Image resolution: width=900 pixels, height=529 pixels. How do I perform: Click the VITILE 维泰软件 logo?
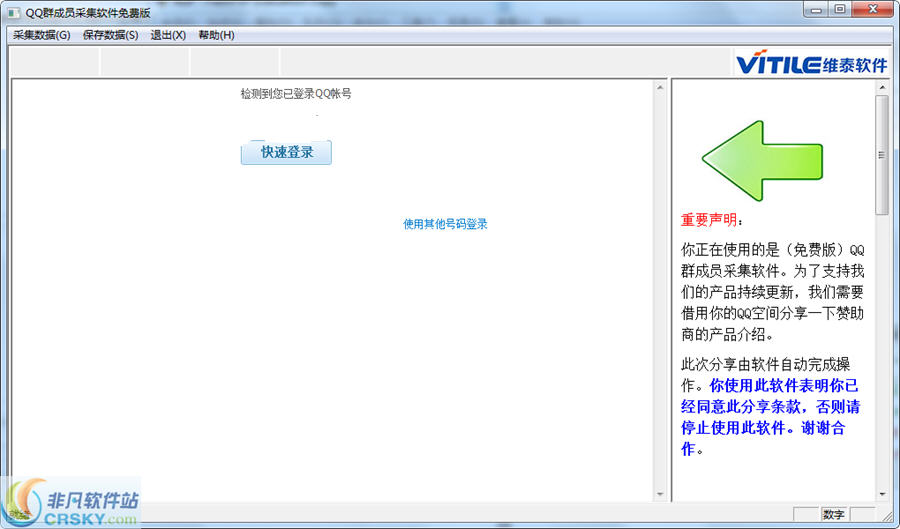coord(811,62)
